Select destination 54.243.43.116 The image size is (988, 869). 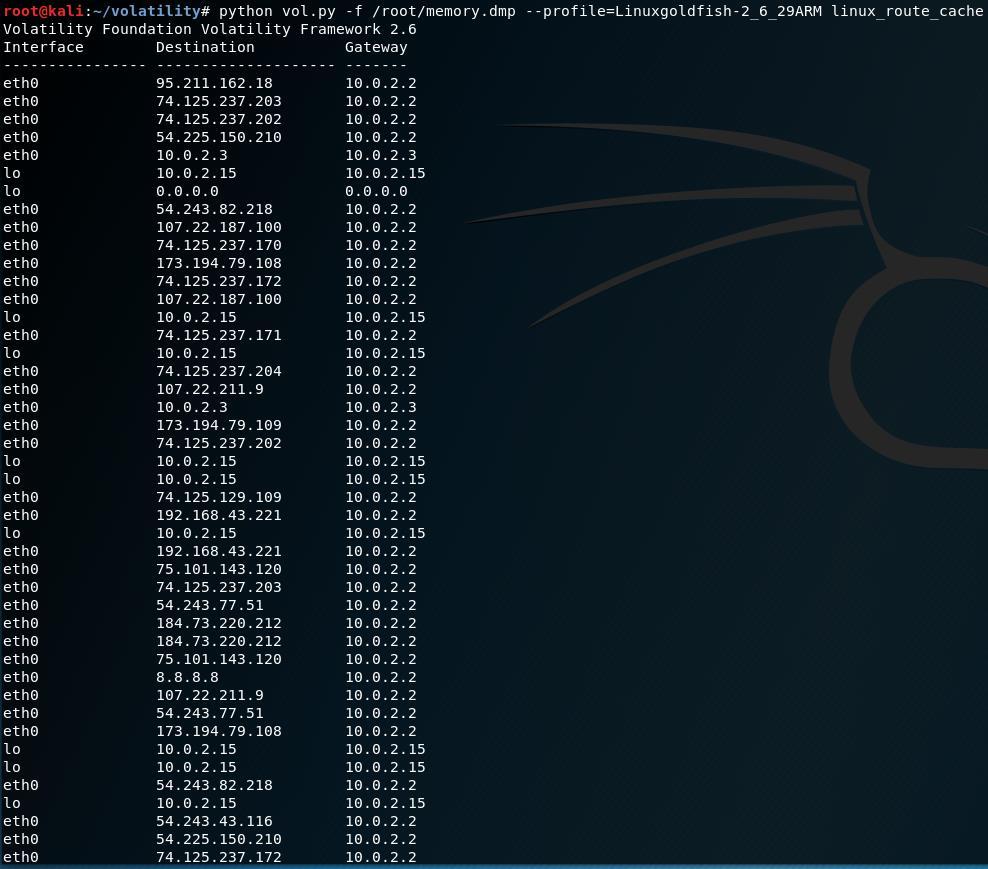[214, 821]
